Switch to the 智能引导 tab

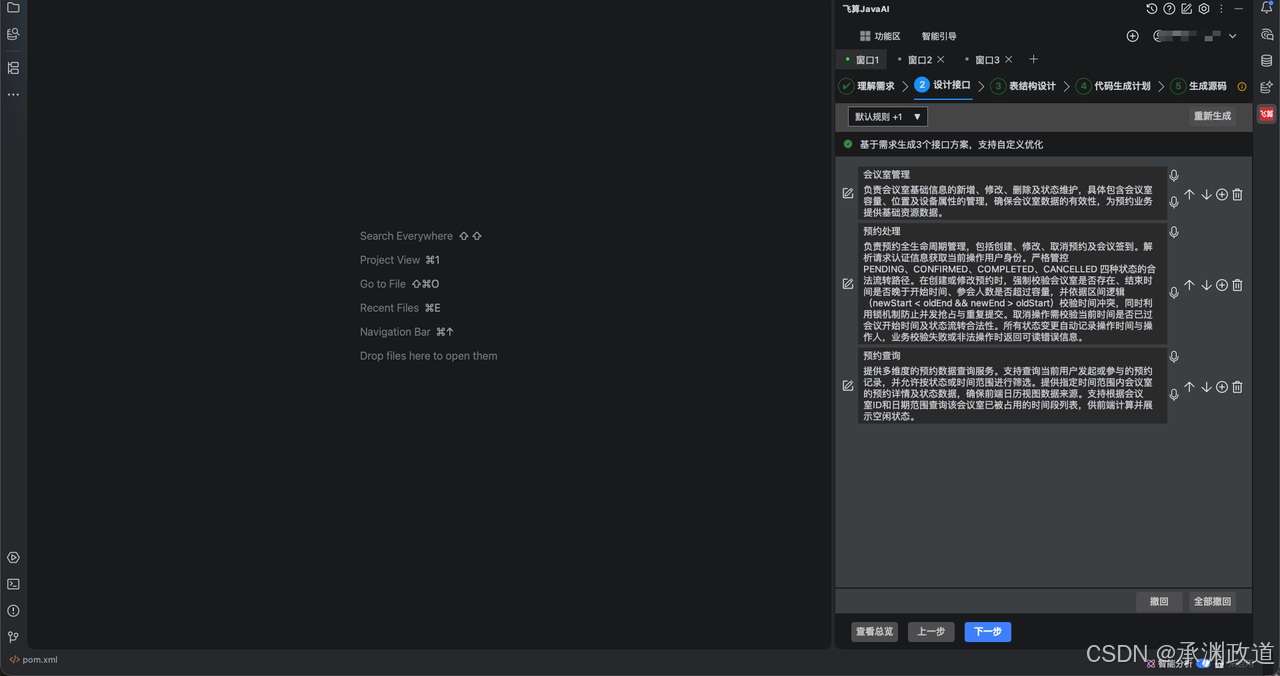(939, 36)
